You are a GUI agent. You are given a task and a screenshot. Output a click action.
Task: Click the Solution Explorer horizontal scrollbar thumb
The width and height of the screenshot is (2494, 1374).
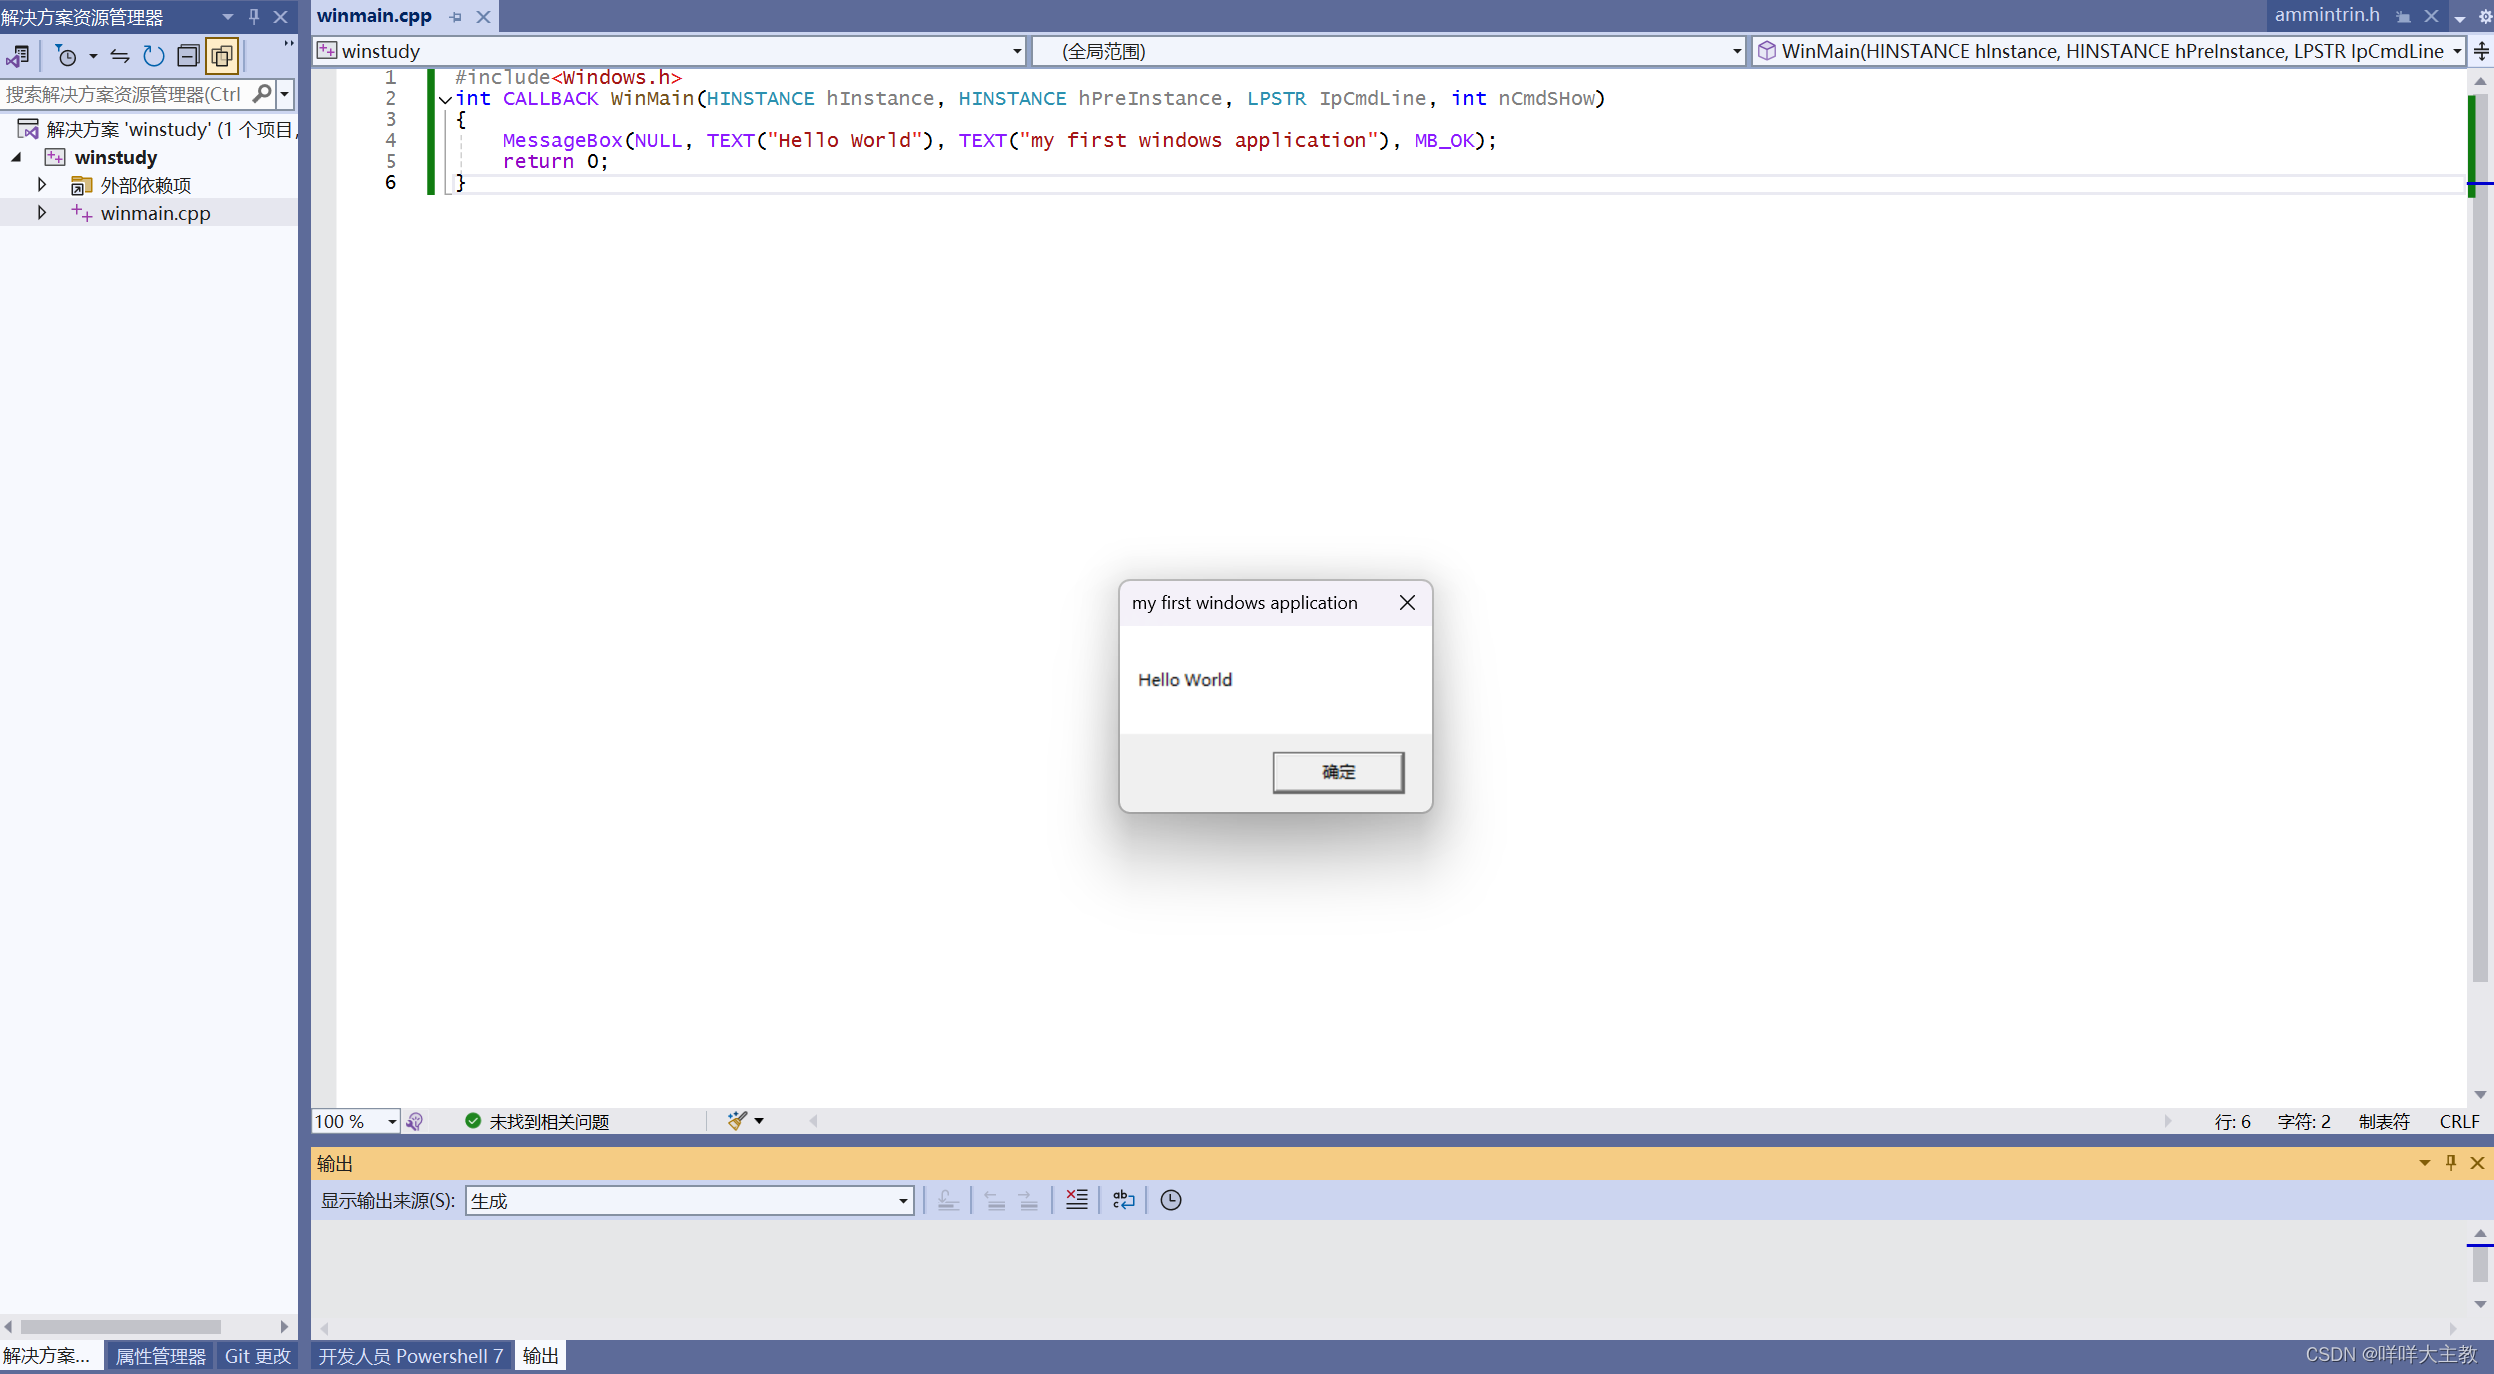(x=120, y=1327)
